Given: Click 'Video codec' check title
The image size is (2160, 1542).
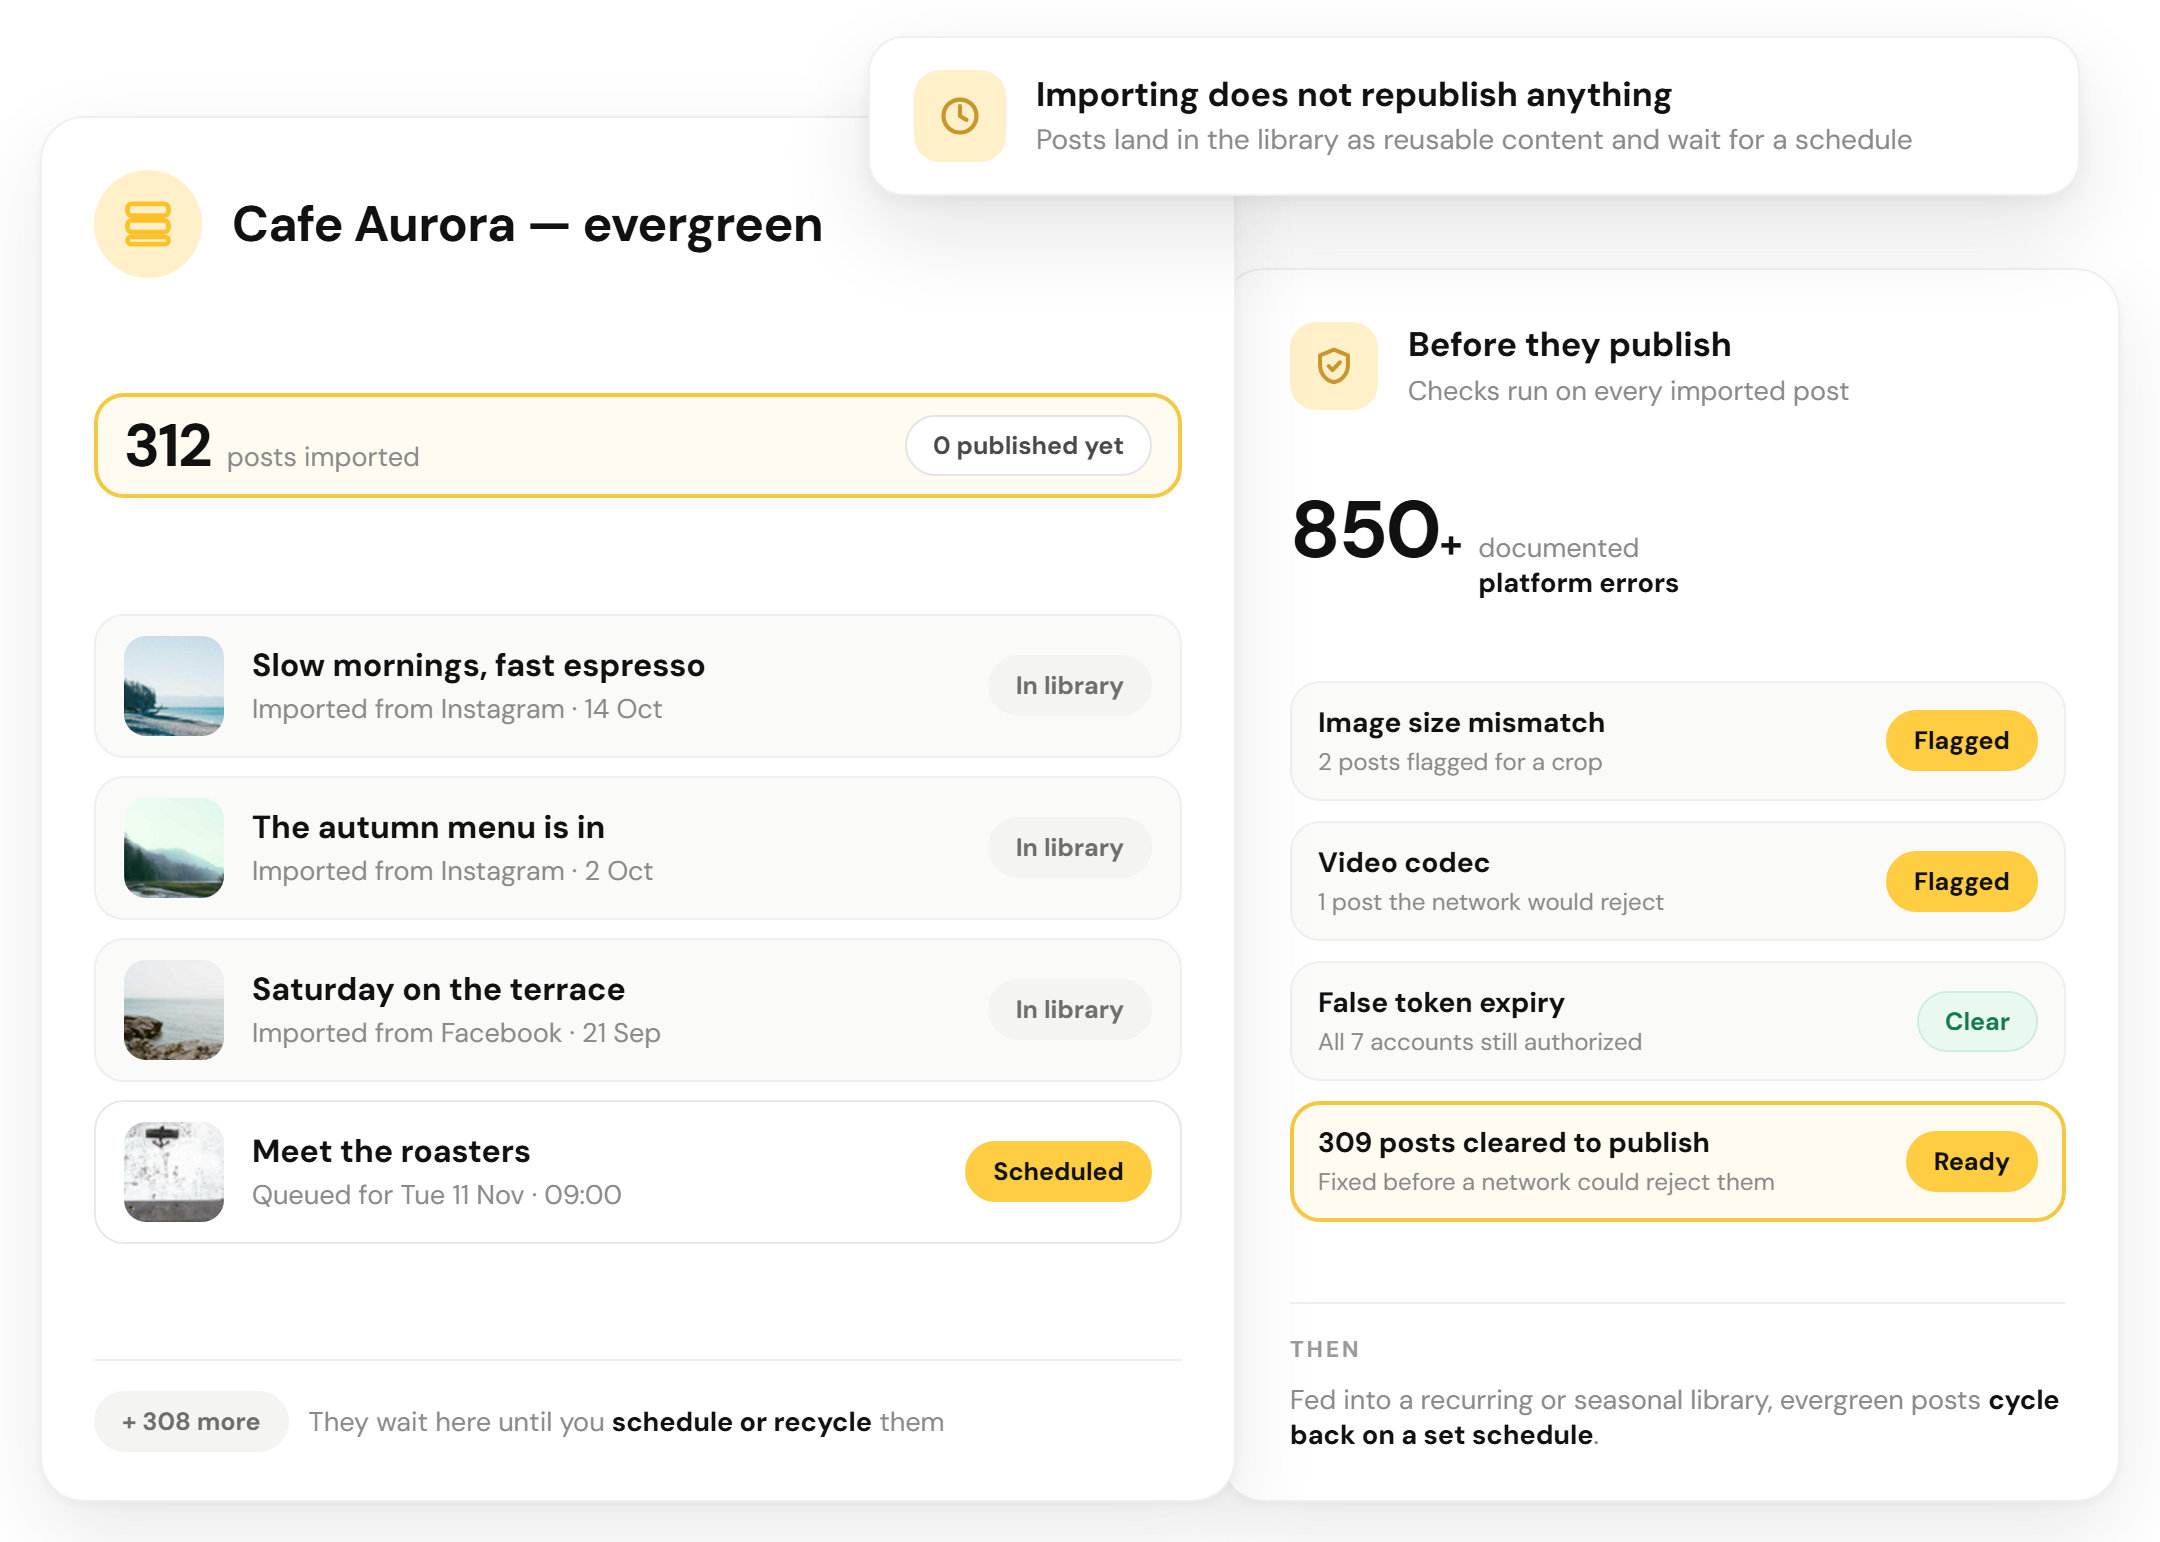Looking at the screenshot, I should pos(1404,863).
